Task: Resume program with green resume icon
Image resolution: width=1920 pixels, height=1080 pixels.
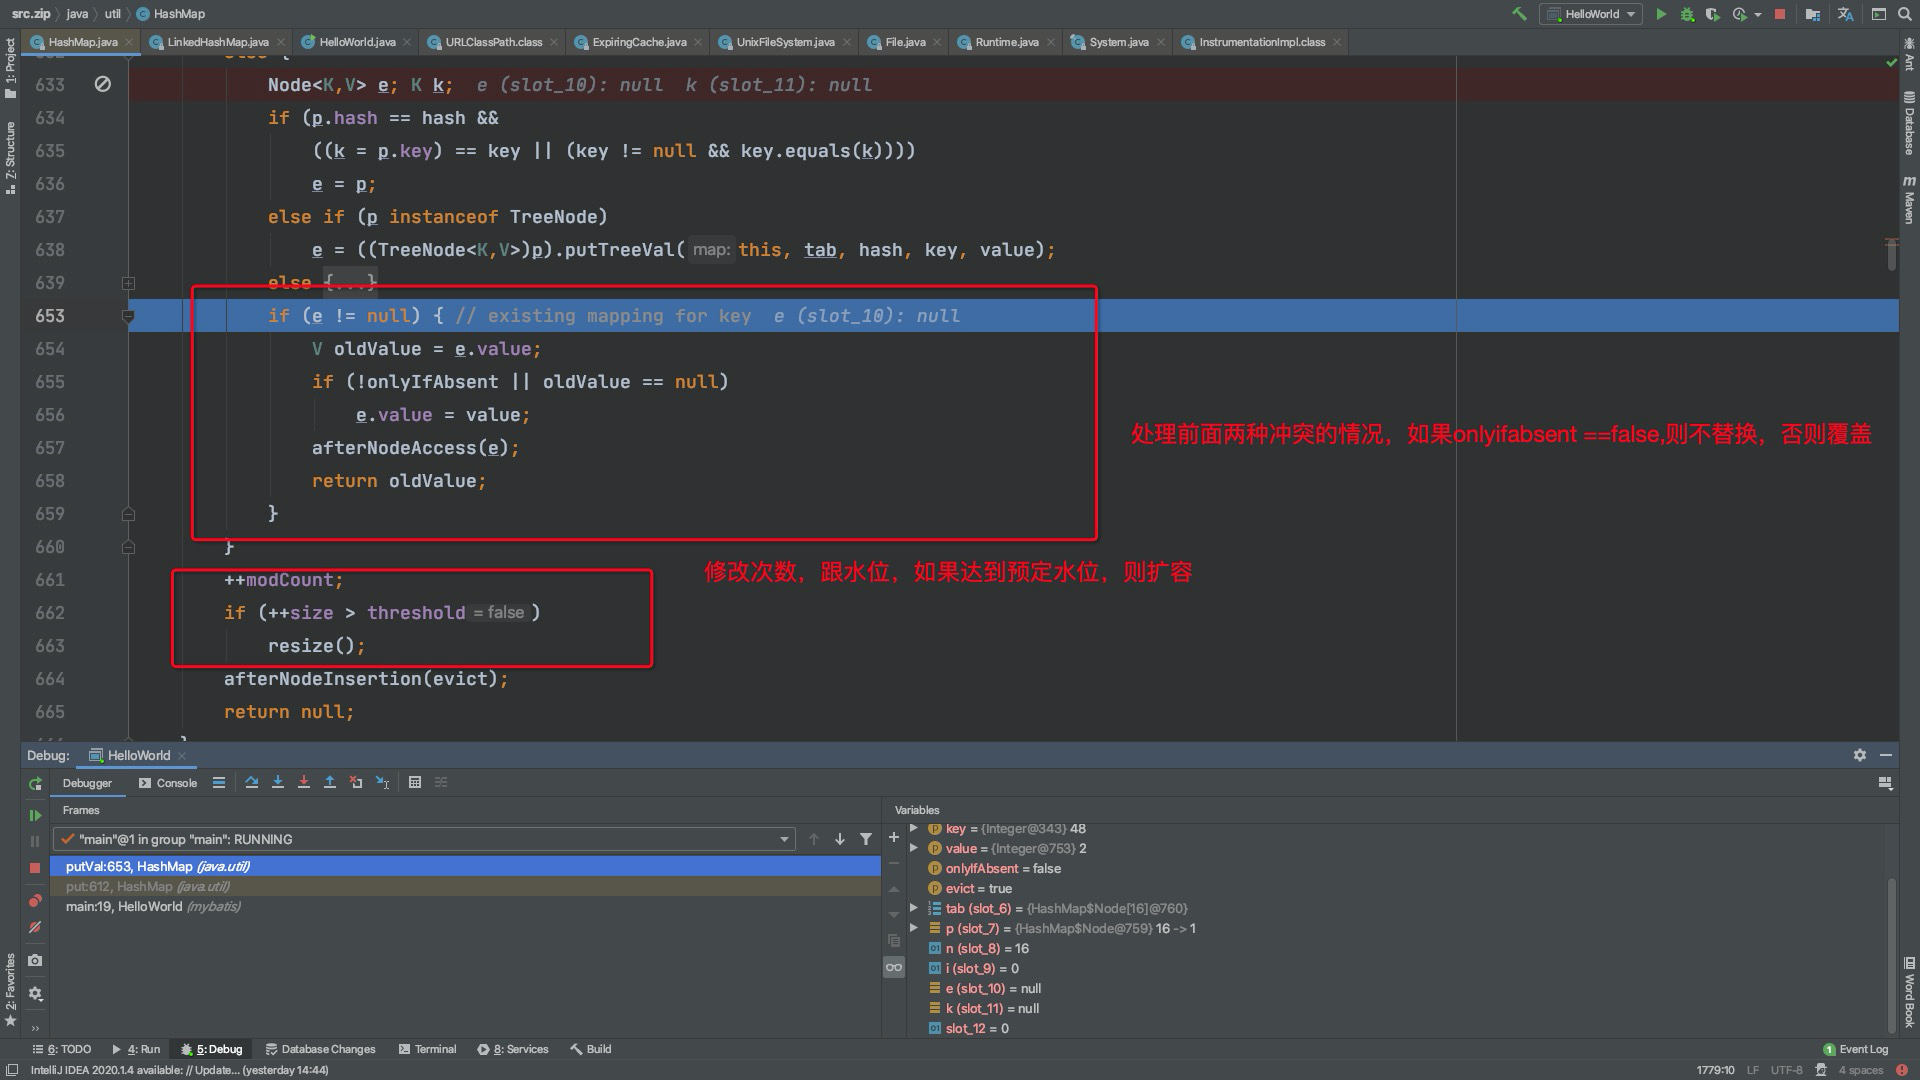Action: [x=35, y=816]
